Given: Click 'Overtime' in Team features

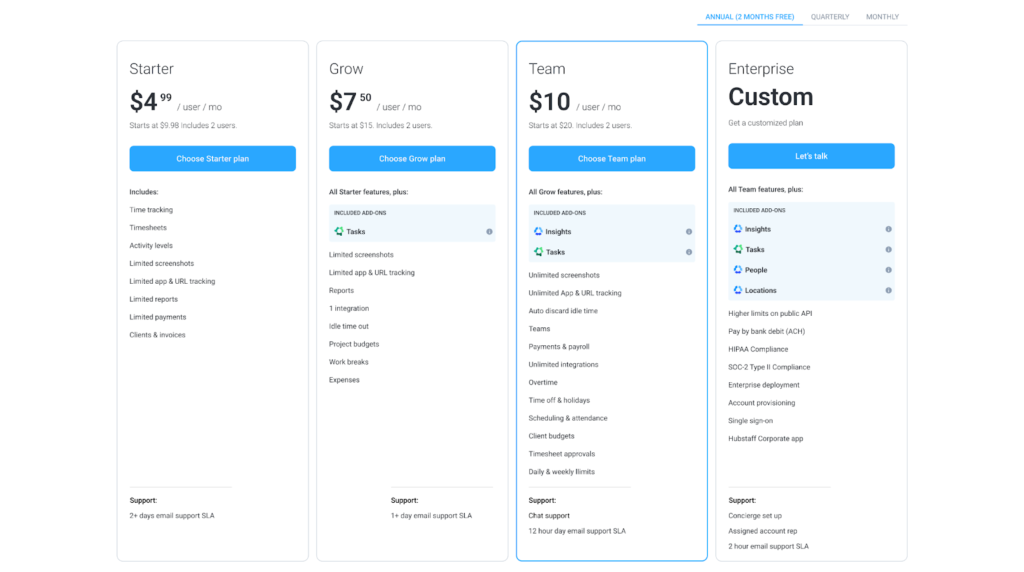Looking at the screenshot, I should tap(543, 383).
